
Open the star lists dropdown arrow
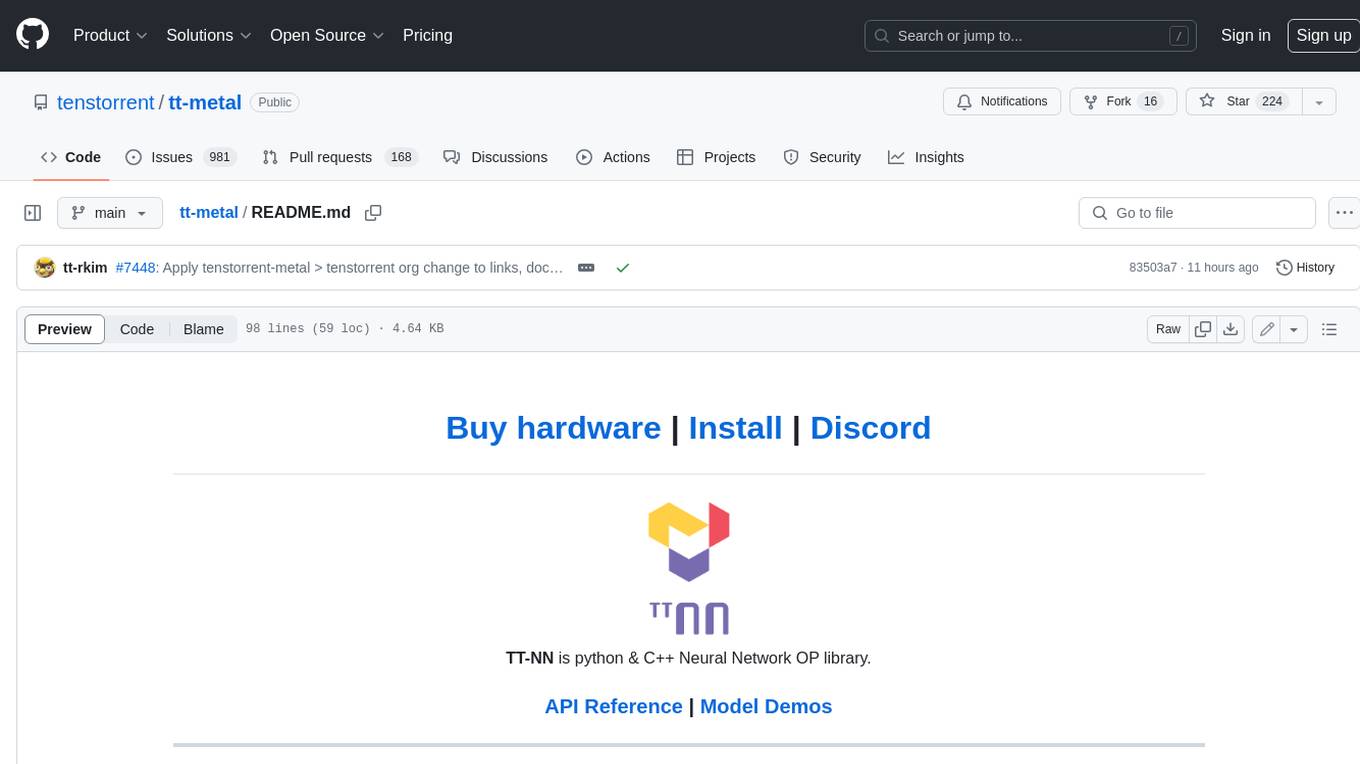coord(1319,102)
